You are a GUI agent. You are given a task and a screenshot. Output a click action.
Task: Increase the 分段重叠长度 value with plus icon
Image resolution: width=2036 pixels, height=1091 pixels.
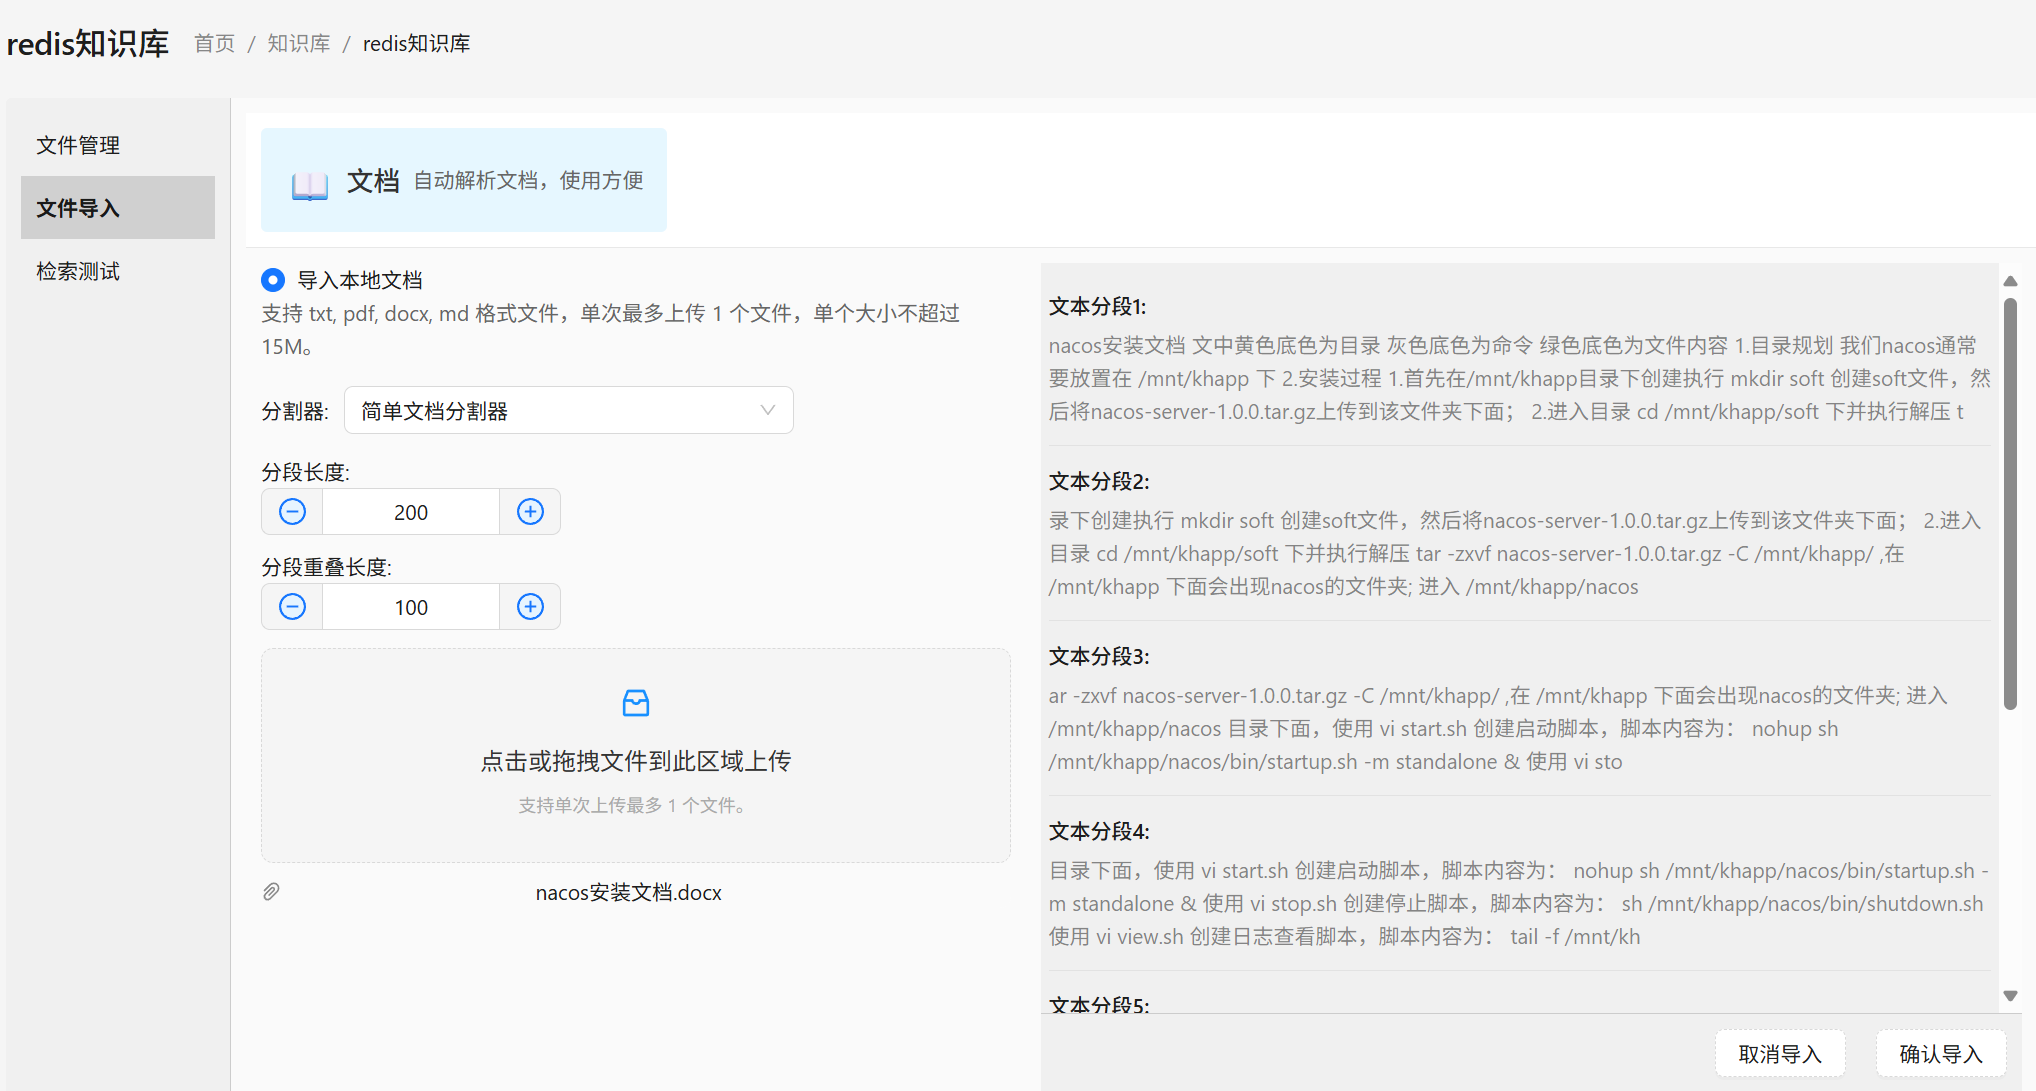(530, 607)
